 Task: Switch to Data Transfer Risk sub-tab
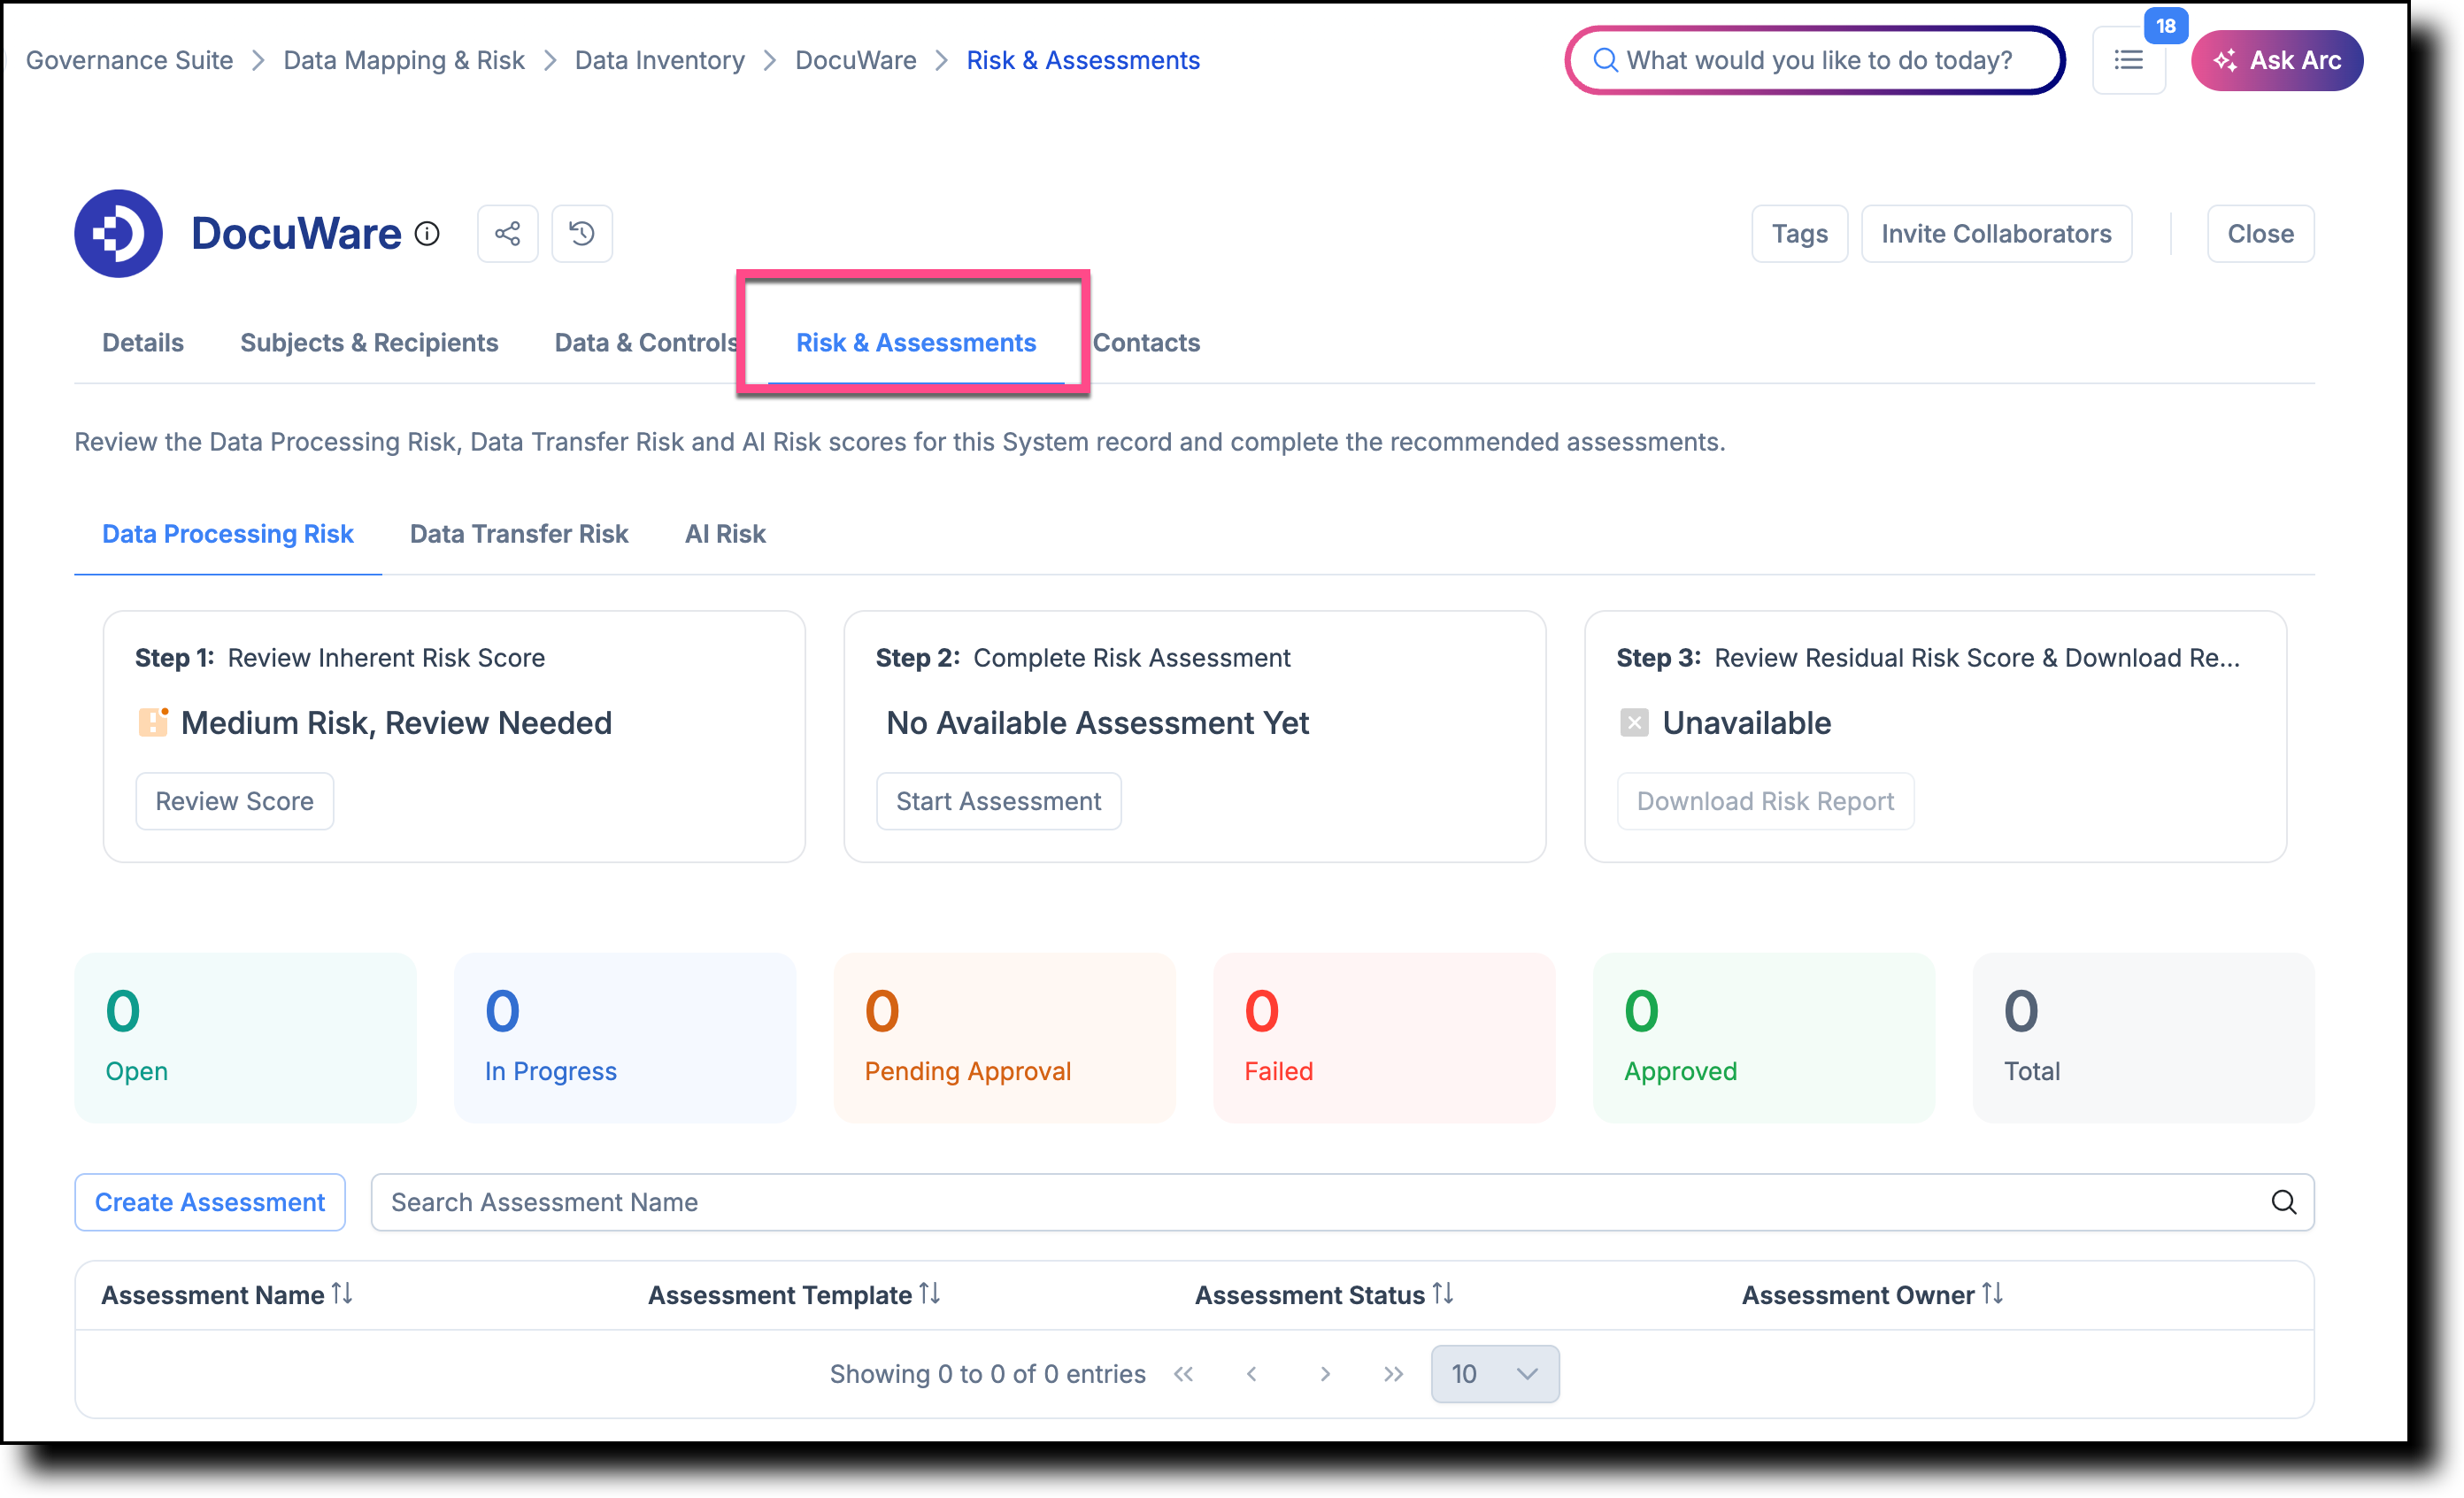[519, 534]
